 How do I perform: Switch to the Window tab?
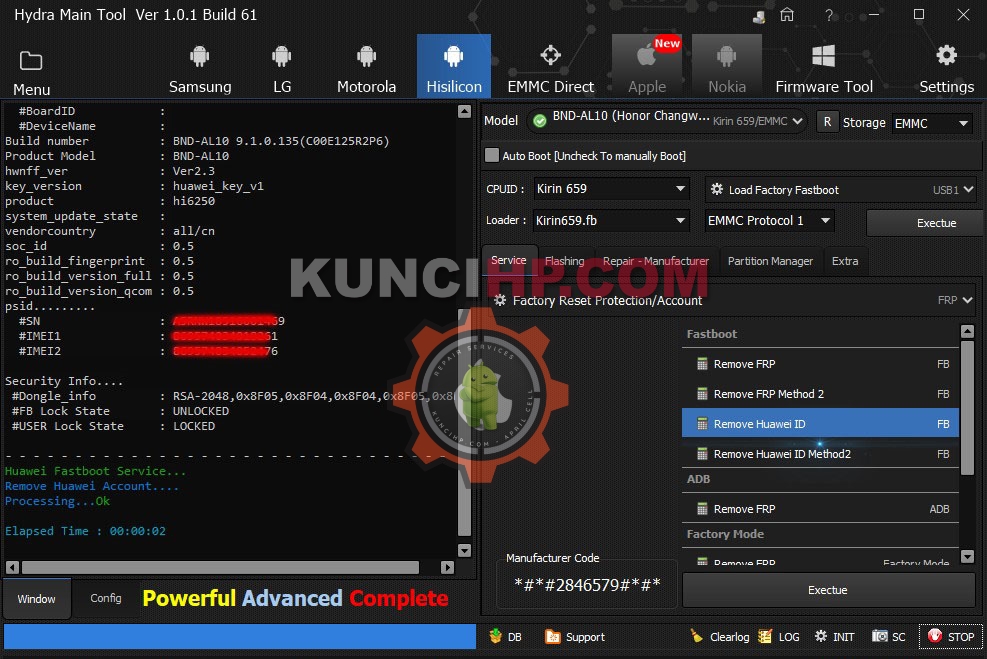pyautogui.click(x=37, y=599)
